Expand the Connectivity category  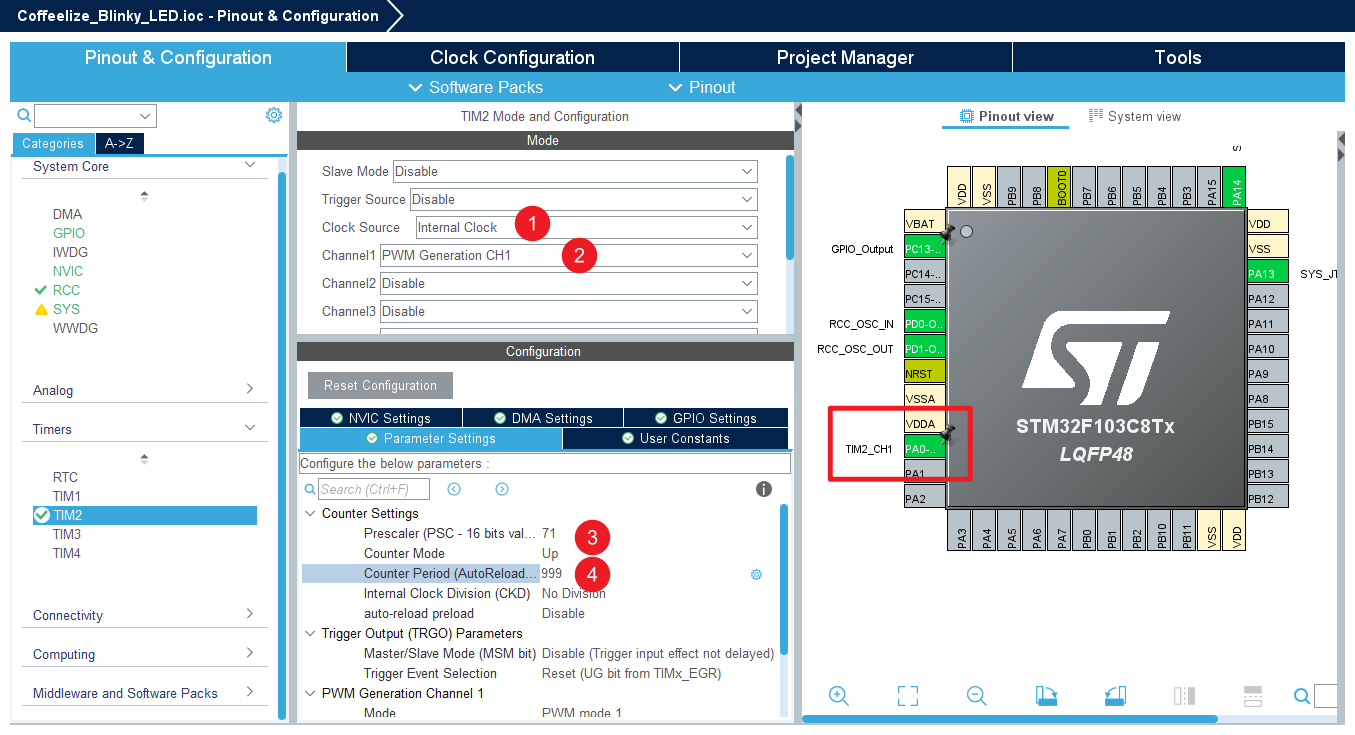143,615
